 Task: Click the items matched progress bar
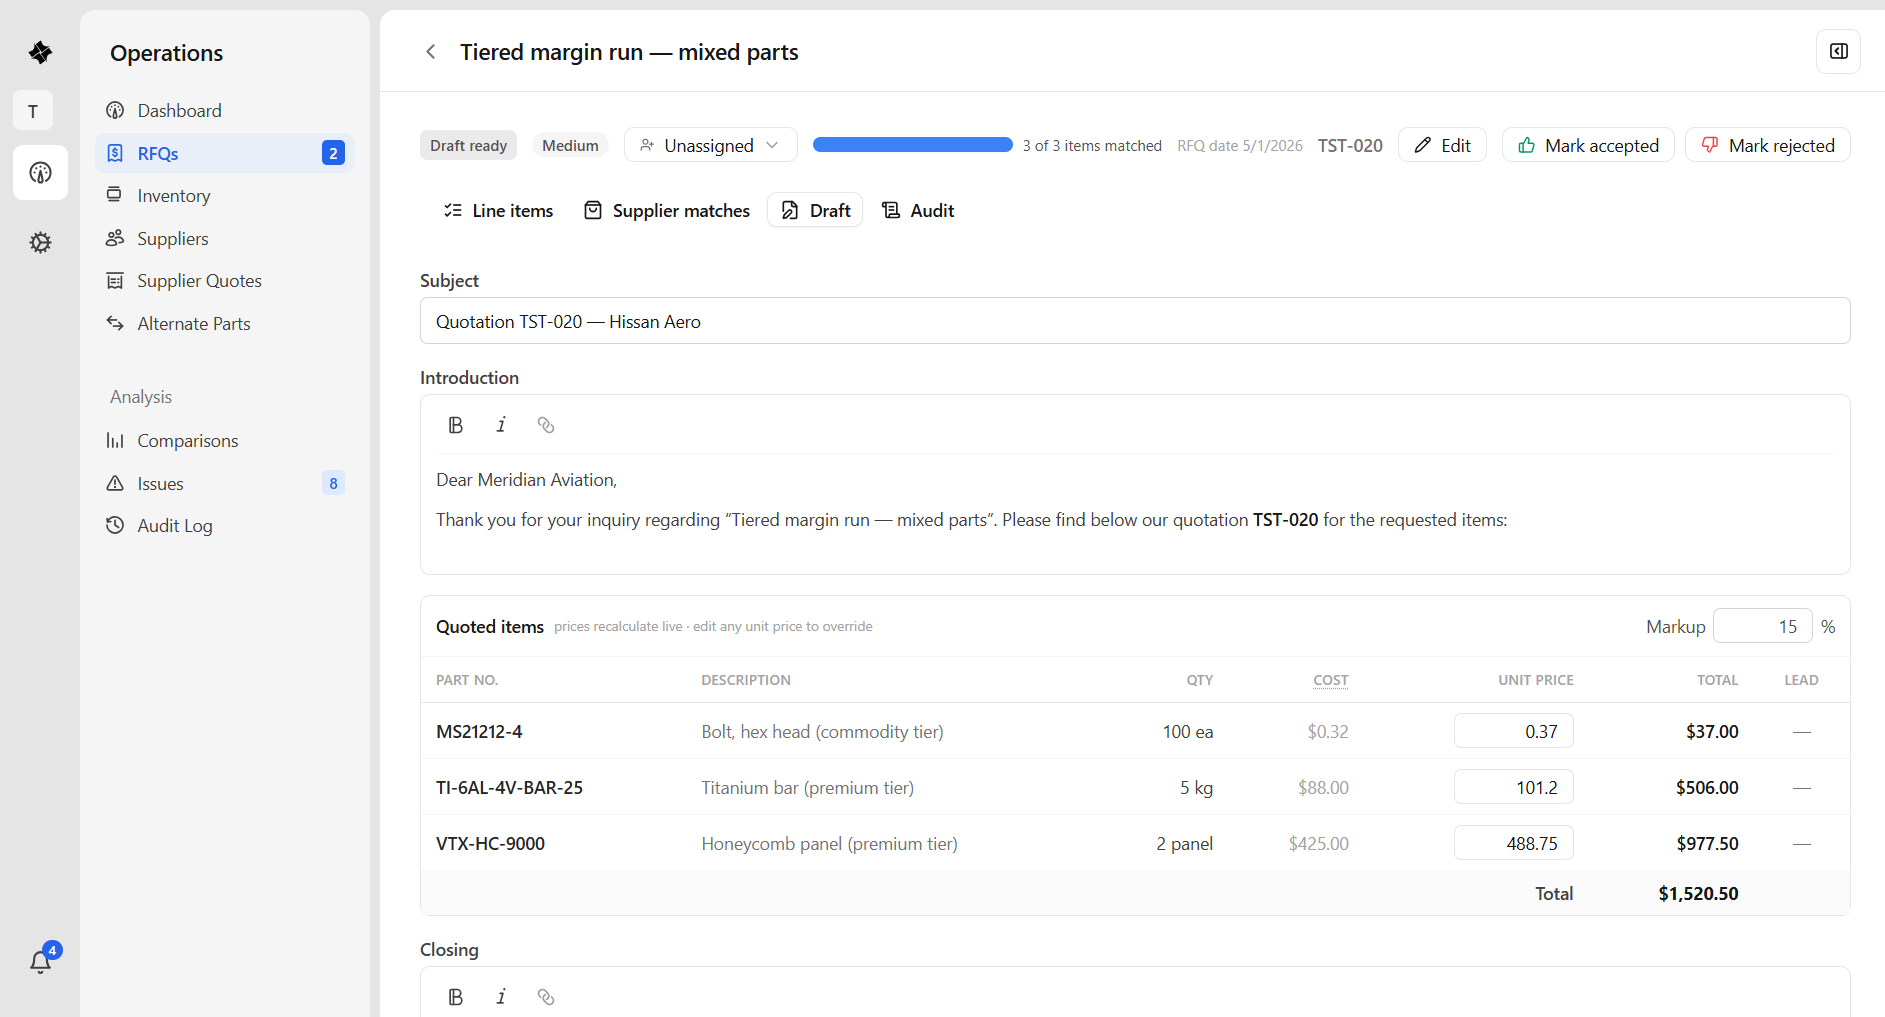[913, 145]
